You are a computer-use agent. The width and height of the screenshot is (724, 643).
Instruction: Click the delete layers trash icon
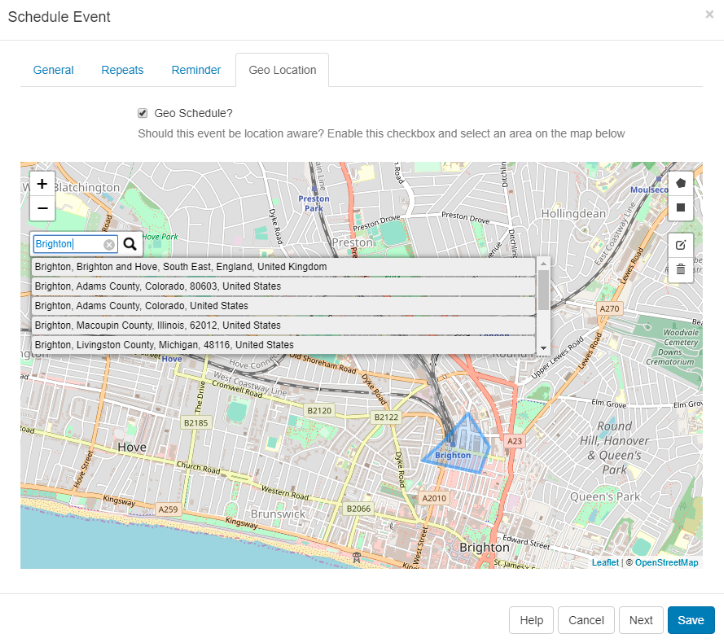click(681, 269)
